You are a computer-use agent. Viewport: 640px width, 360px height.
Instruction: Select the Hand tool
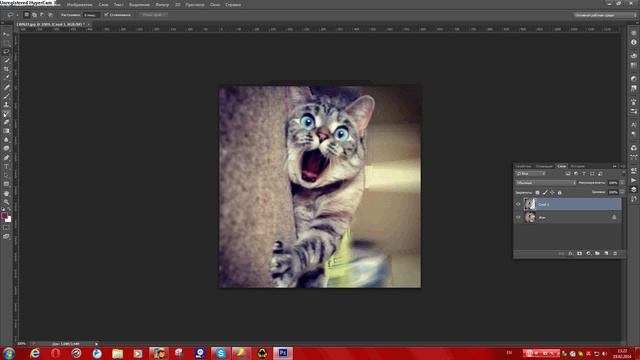tap(6, 193)
